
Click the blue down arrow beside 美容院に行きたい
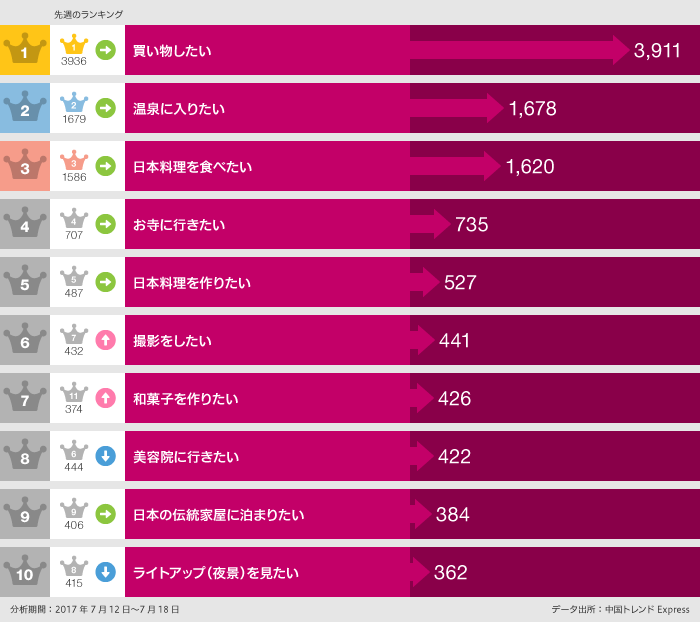pos(105,456)
